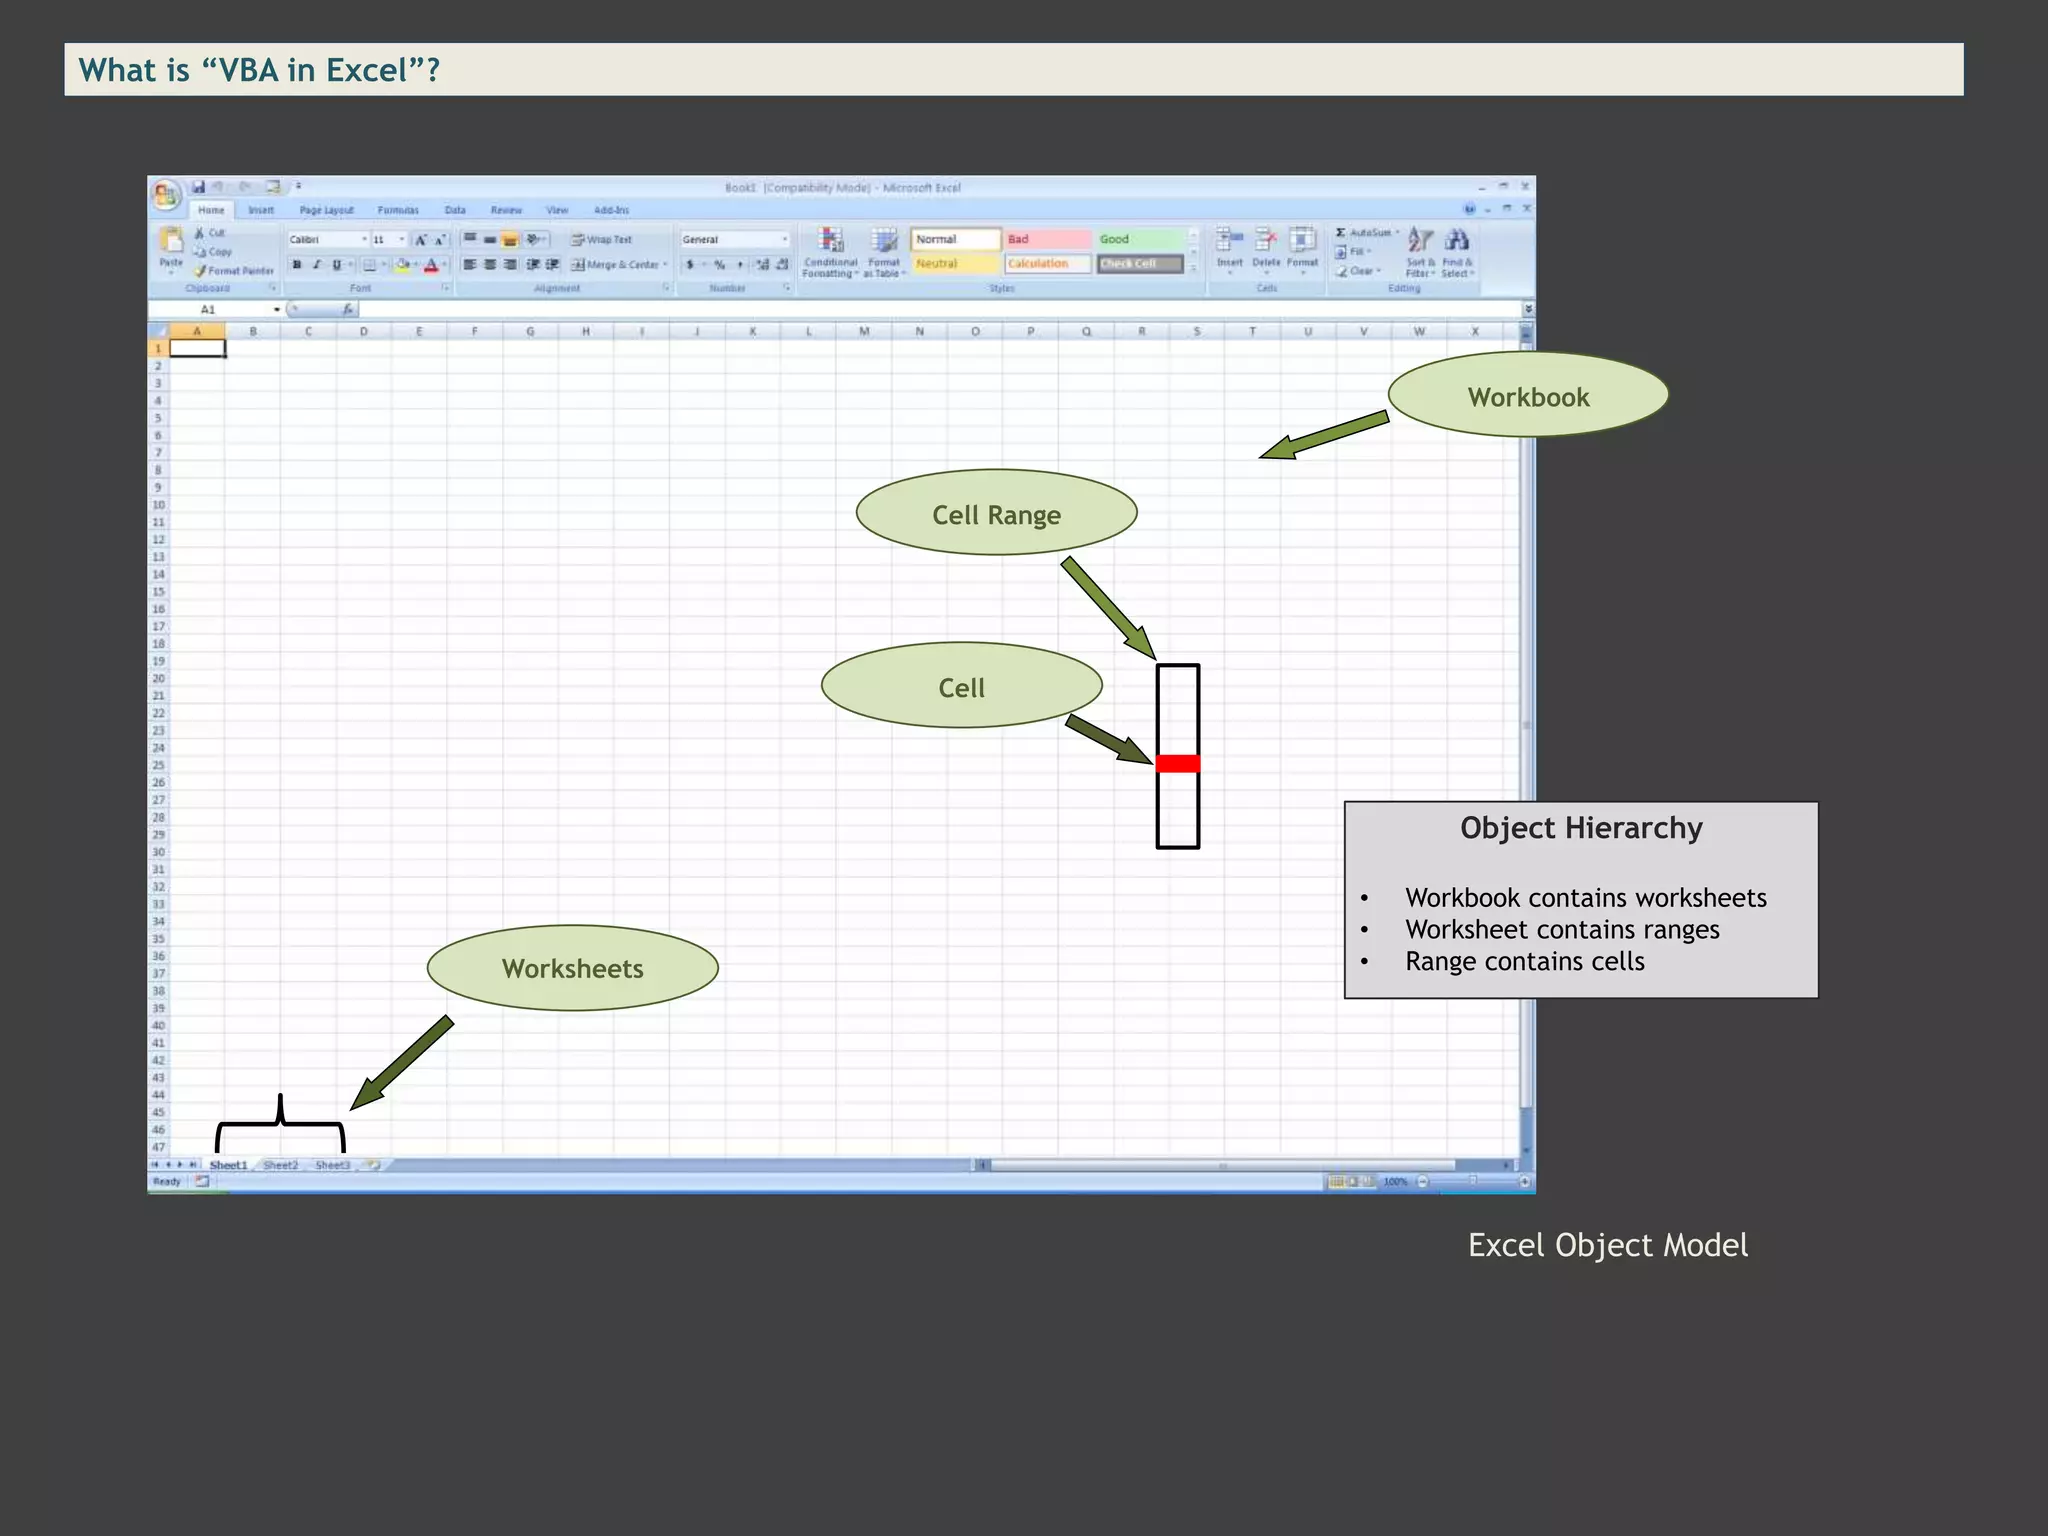
Task: Apply the Check Cell style
Action: click(1140, 264)
